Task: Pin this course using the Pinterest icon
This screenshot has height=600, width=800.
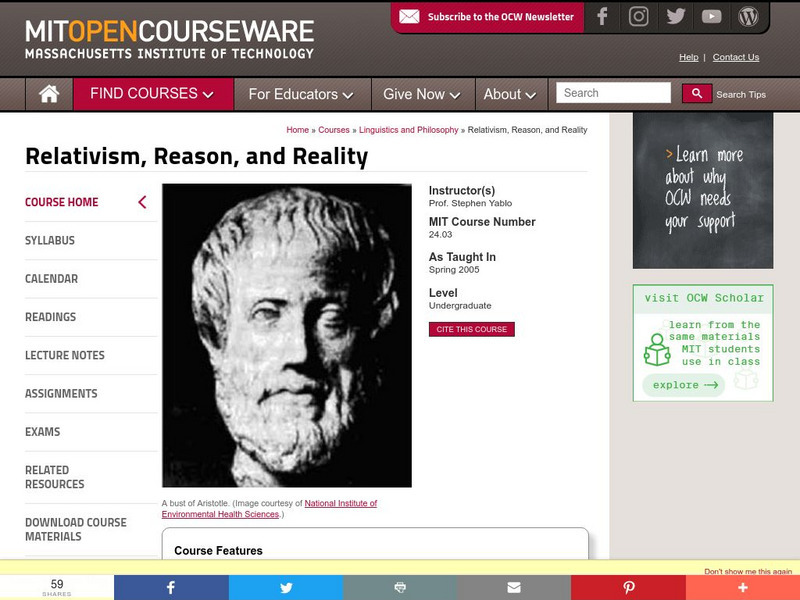Action: point(628,587)
